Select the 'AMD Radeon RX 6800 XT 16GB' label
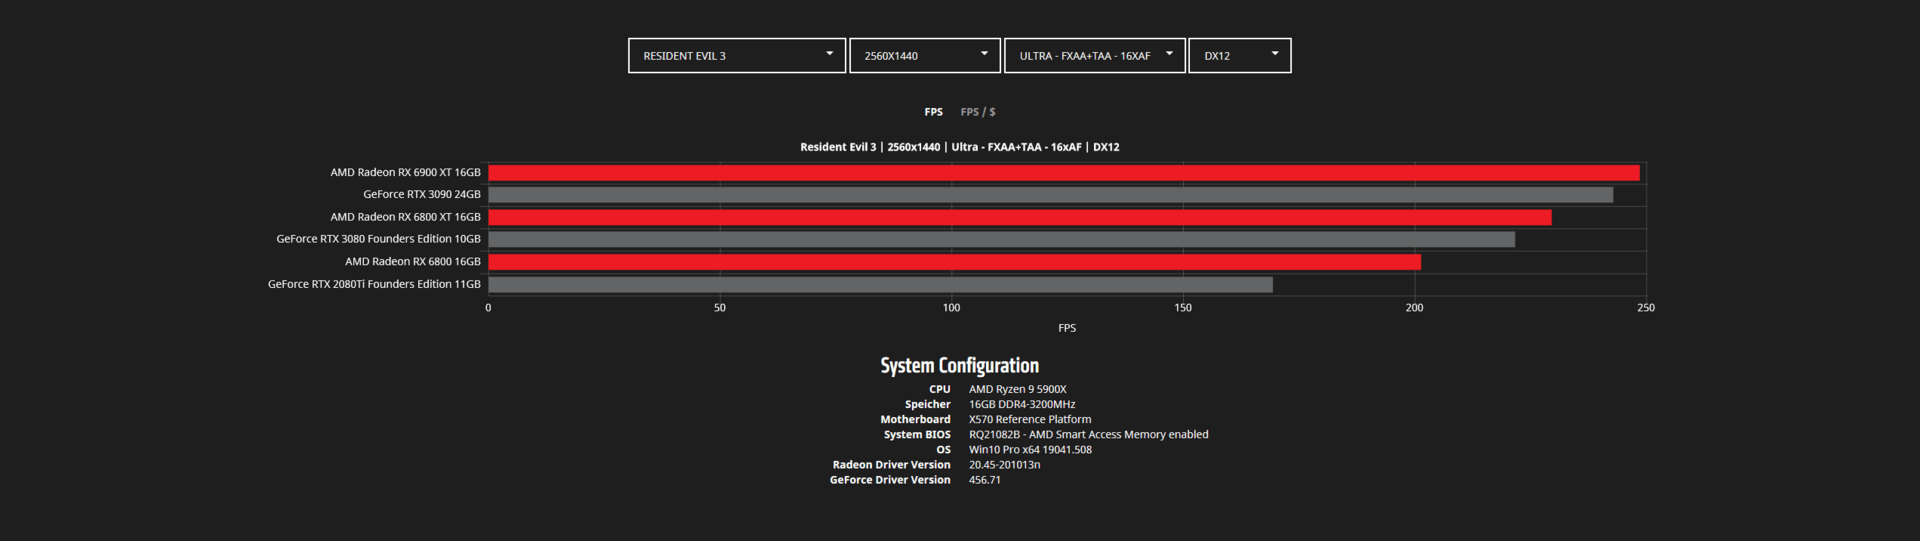Image resolution: width=1920 pixels, height=541 pixels. pos(405,217)
